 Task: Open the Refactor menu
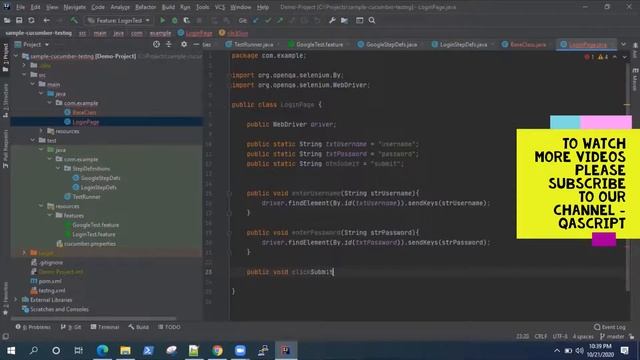(x=146, y=7)
